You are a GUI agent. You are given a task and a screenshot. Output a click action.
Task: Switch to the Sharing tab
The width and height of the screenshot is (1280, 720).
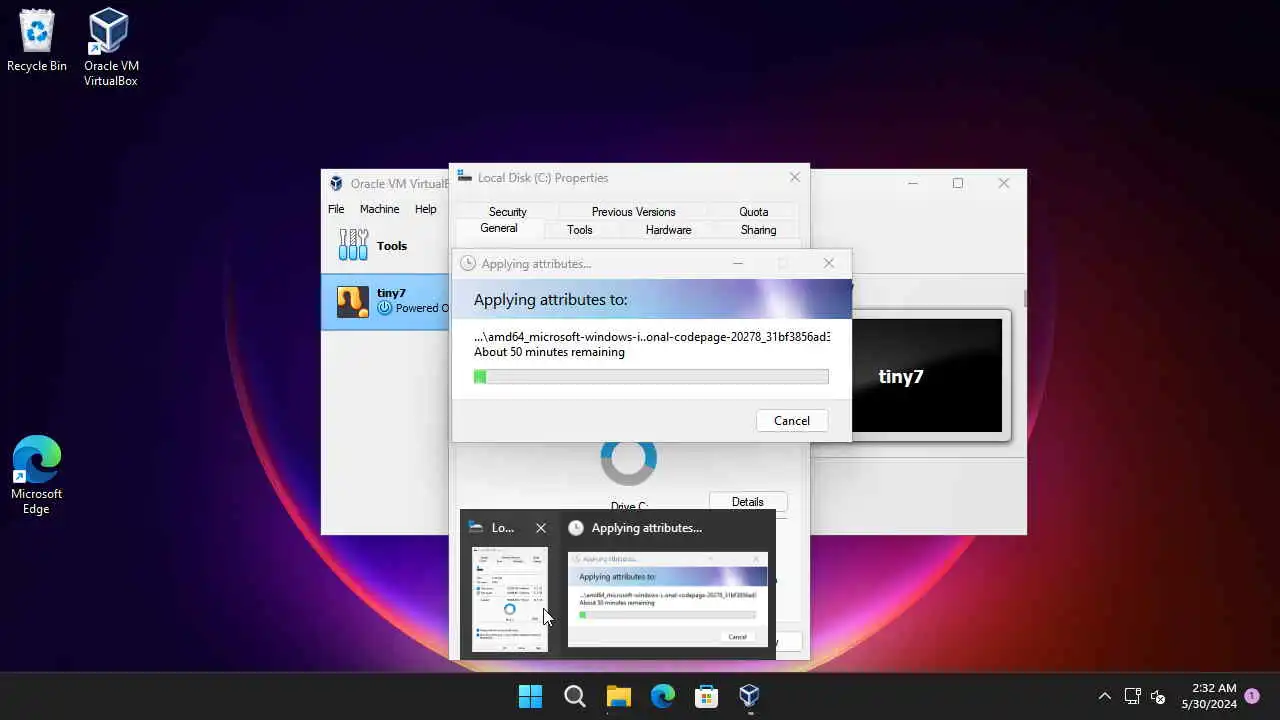click(758, 230)
